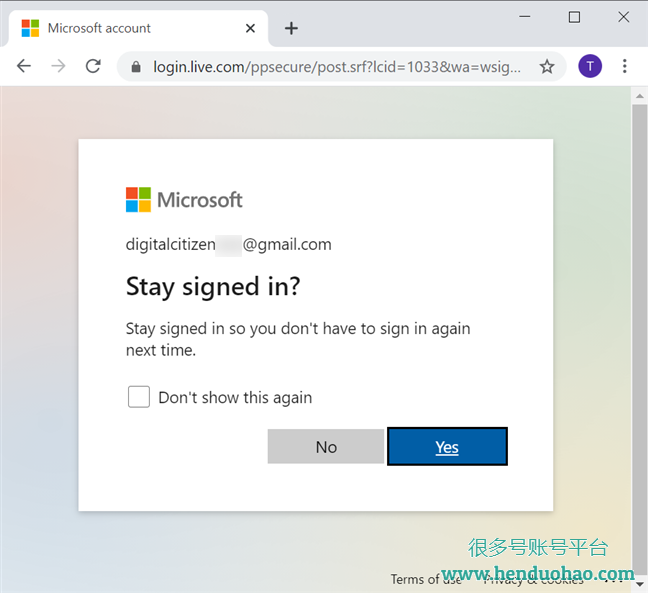
Task: Close the Microsoft account tab
Action: 250,28
